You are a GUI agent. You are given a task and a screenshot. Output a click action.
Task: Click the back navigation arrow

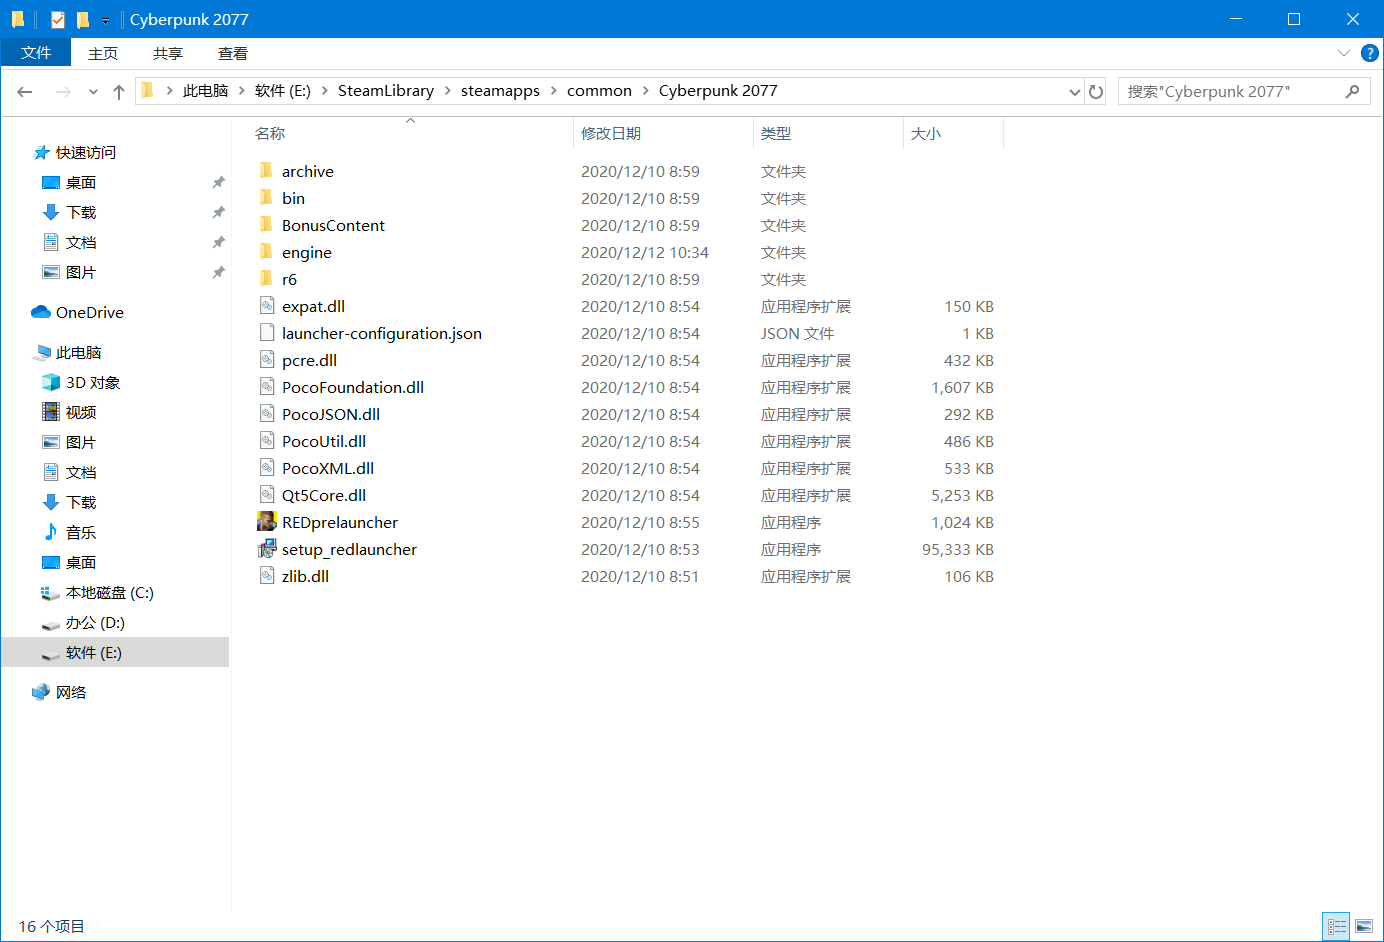click(x=25, y=91)
